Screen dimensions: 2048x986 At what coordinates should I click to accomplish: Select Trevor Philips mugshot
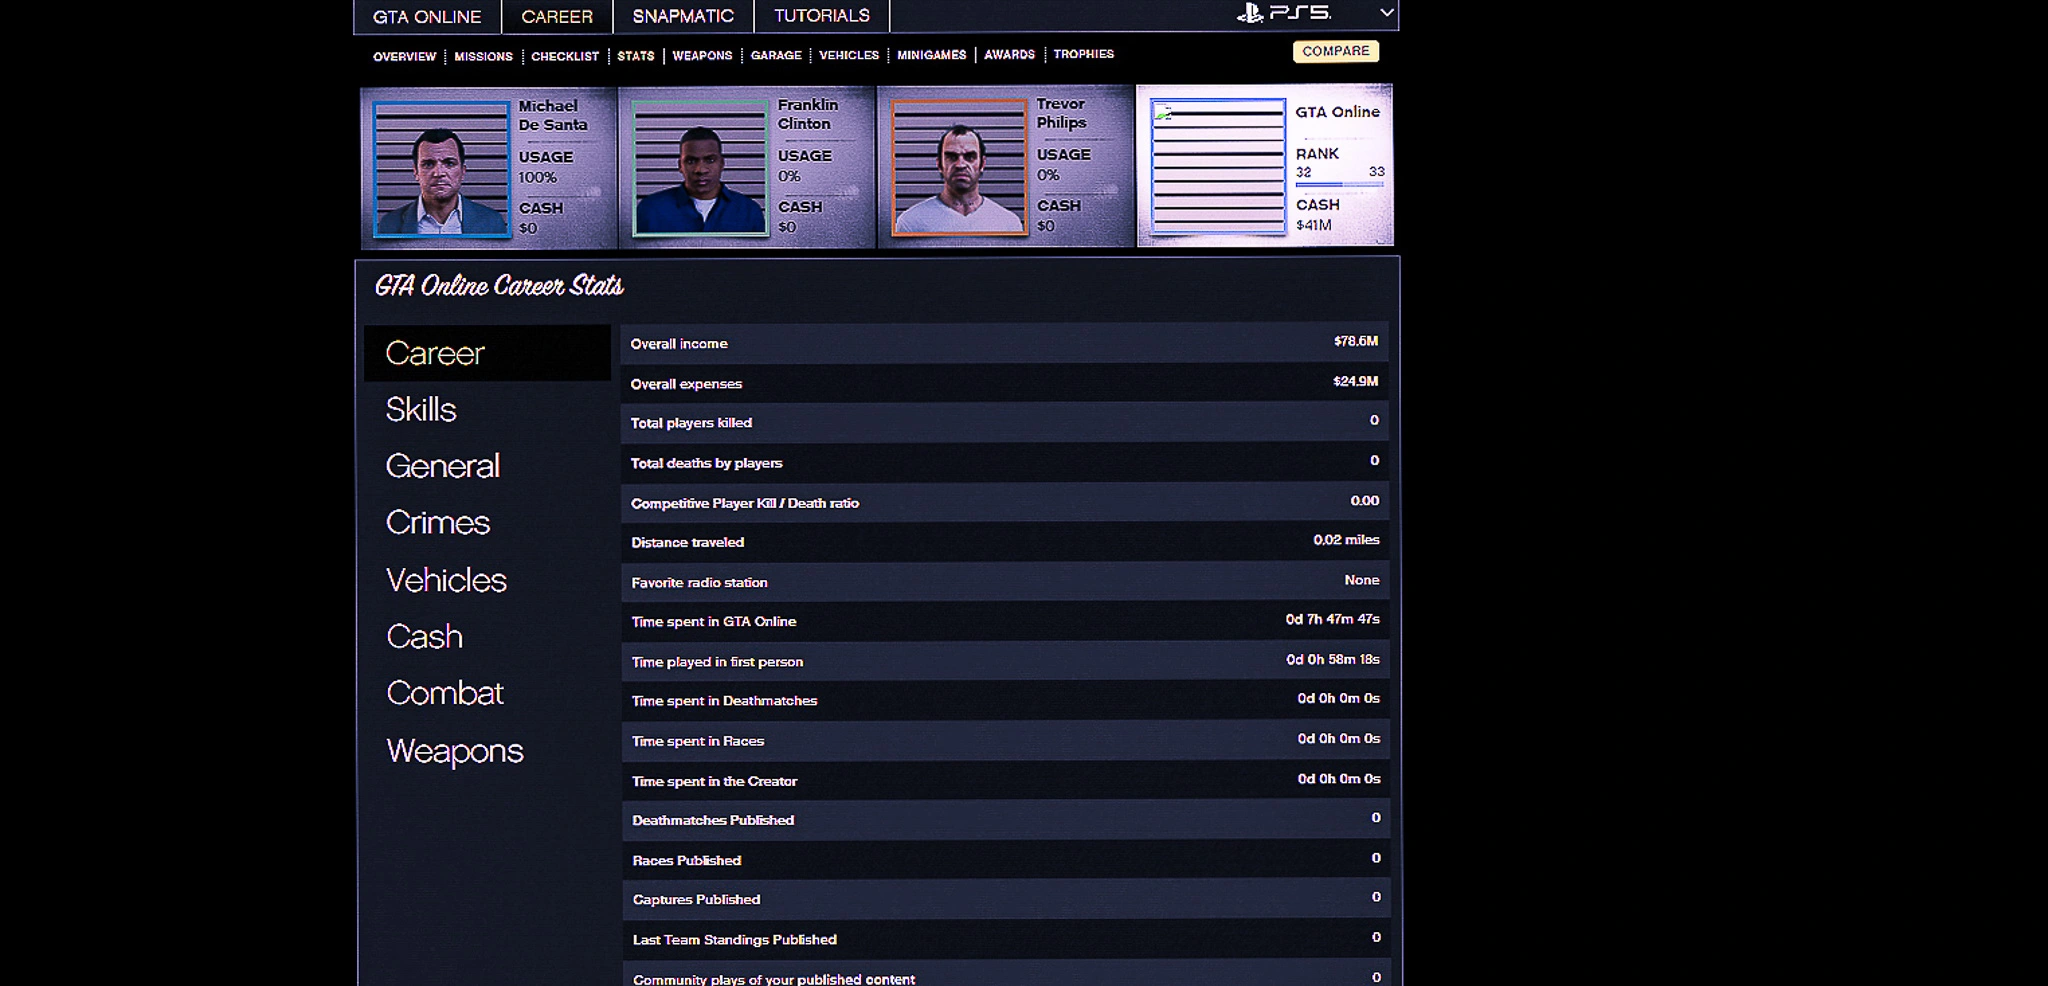(x=959, y=167)
